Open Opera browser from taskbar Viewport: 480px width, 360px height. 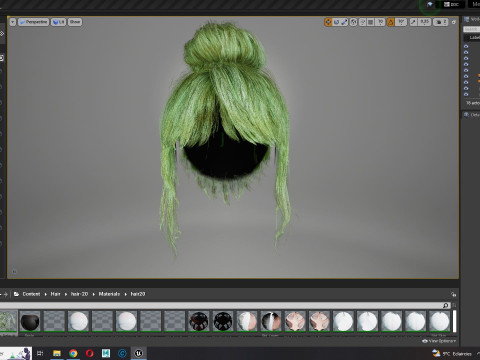tap(90, 353)
